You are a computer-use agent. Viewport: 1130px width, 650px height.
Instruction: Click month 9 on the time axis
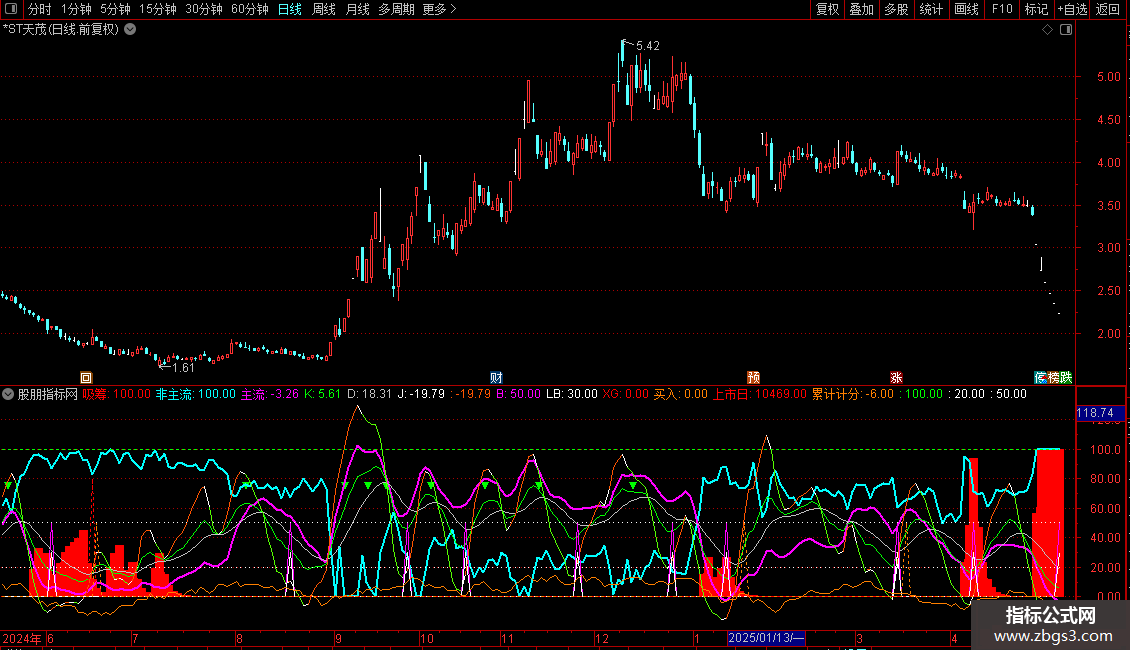[338, 638]
